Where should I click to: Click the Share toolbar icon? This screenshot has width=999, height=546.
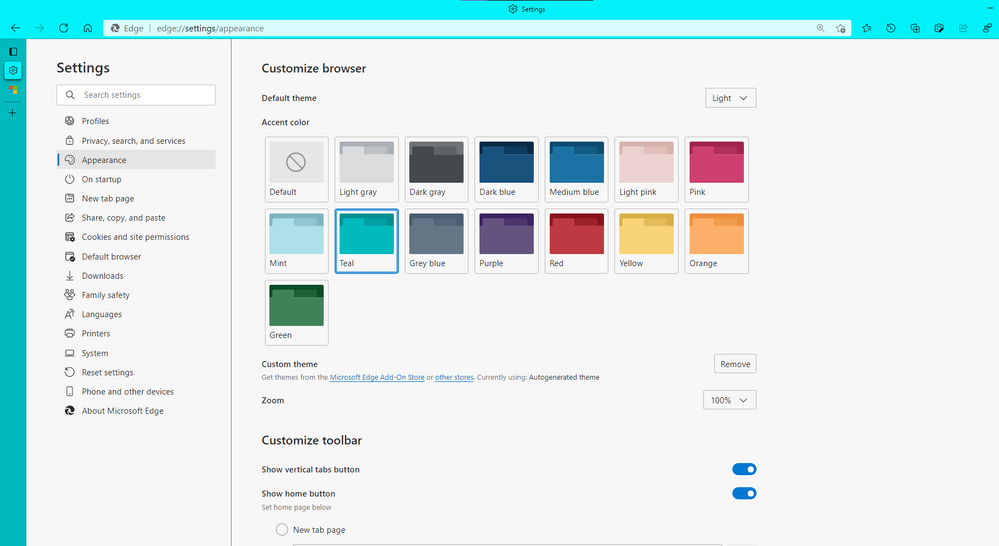(x=963, y=28)
